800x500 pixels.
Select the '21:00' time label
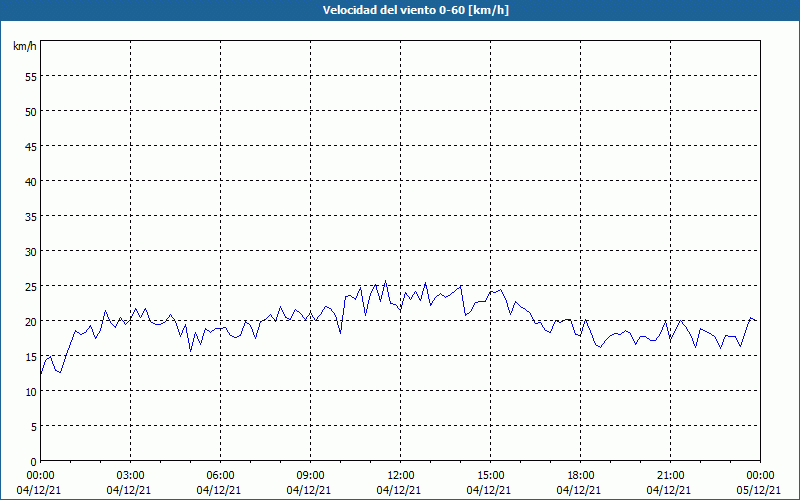[x=670, y=476]
